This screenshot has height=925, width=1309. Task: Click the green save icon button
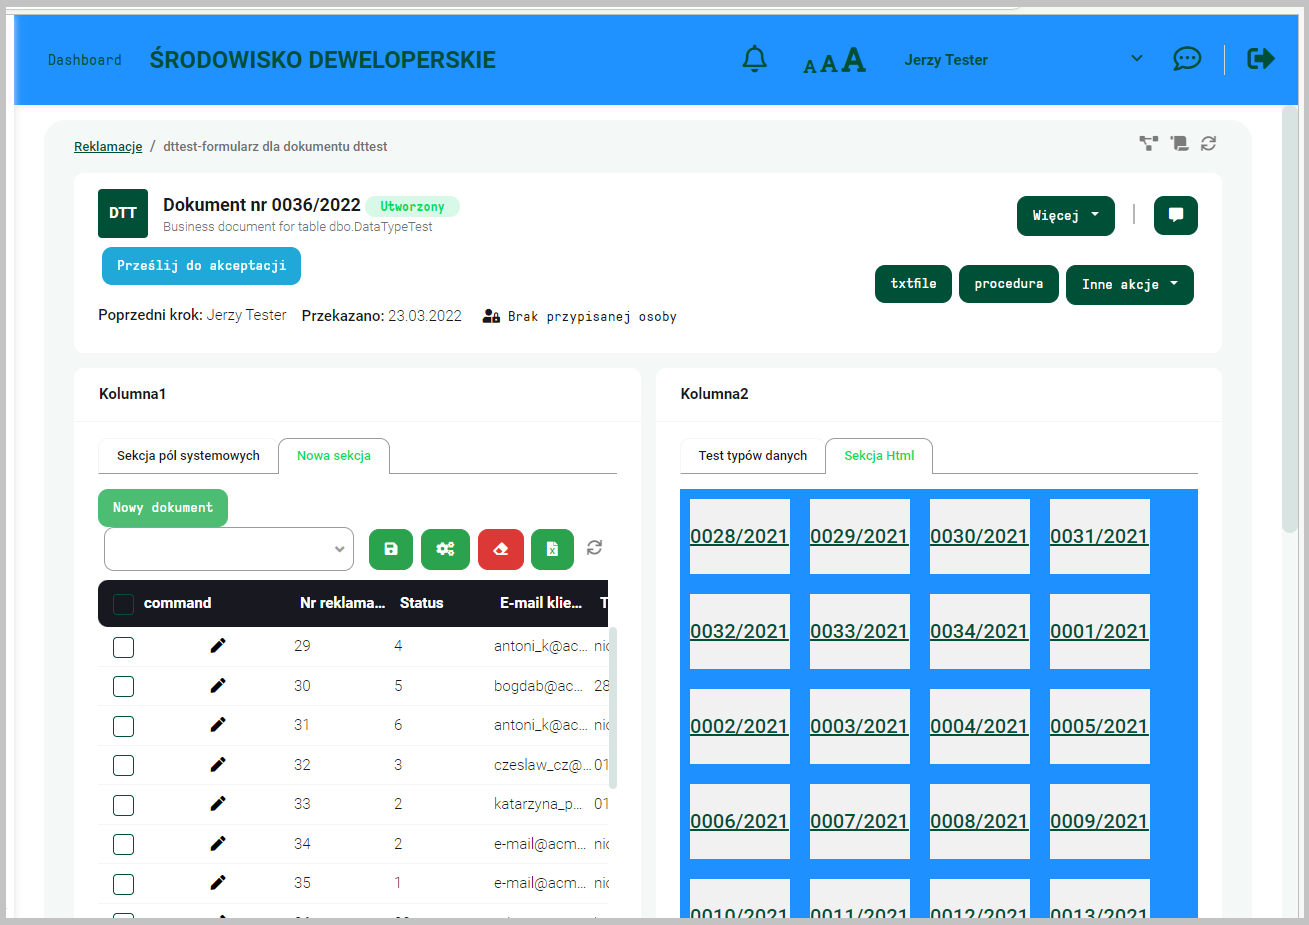click(x=391, y=549)
